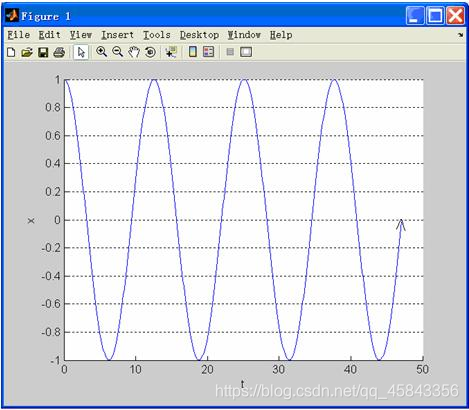Open the Window menu

tap(244, 35)
